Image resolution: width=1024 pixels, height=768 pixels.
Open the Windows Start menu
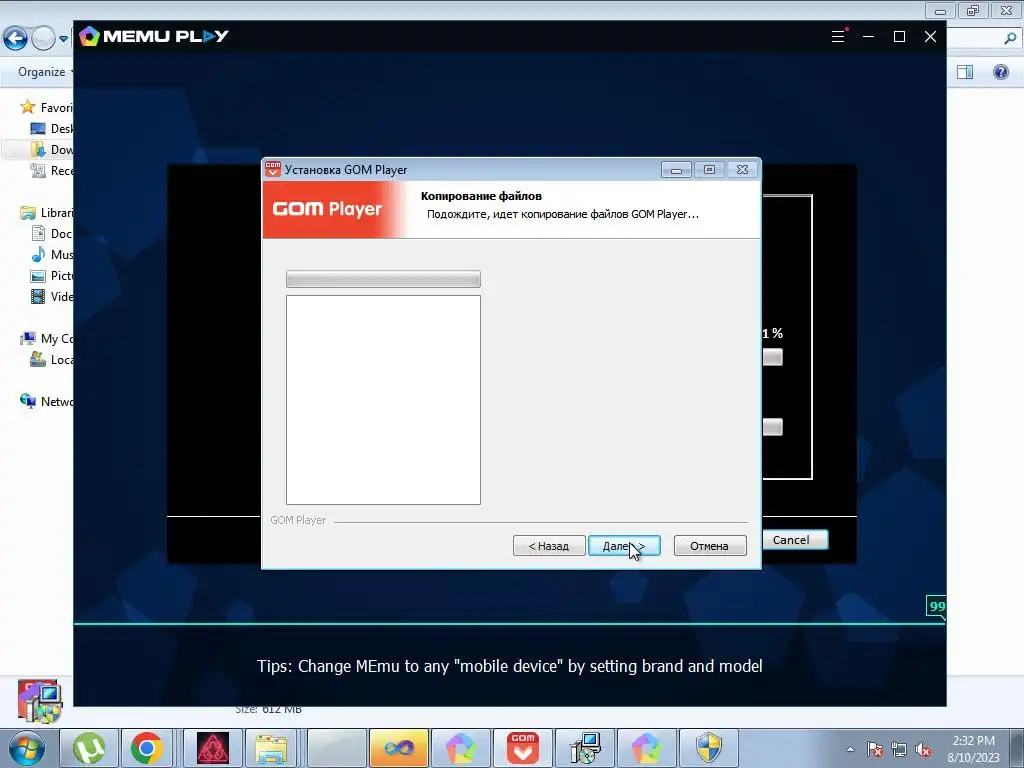26,748
